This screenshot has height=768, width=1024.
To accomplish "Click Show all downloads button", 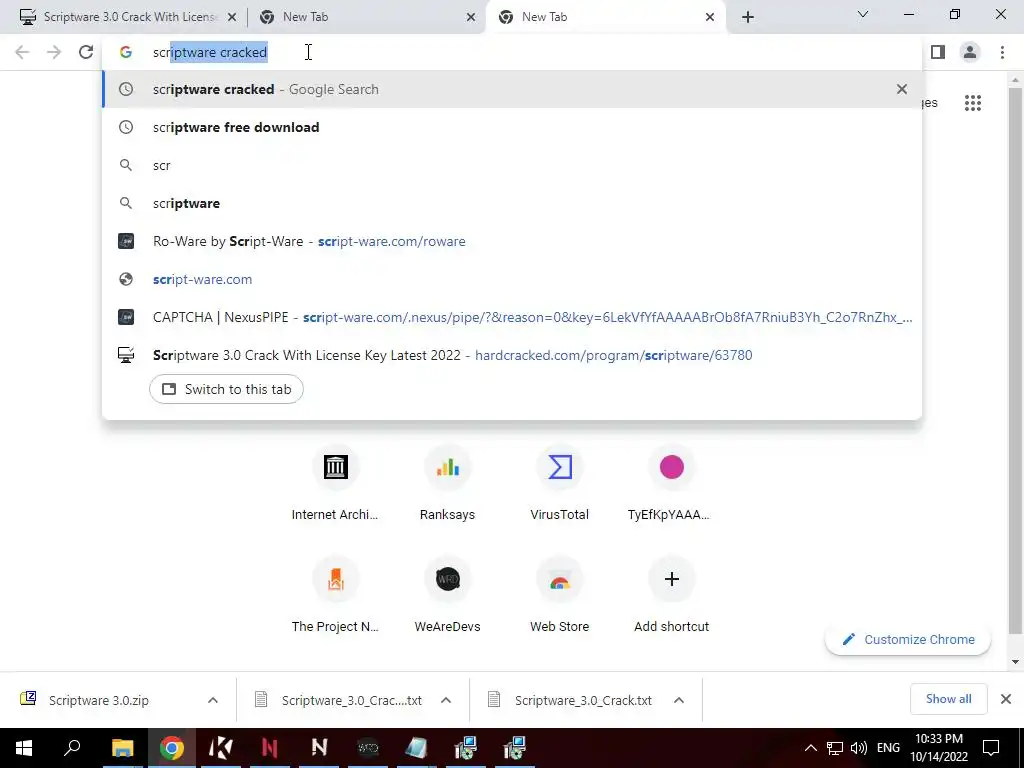I will pos(948,699).
